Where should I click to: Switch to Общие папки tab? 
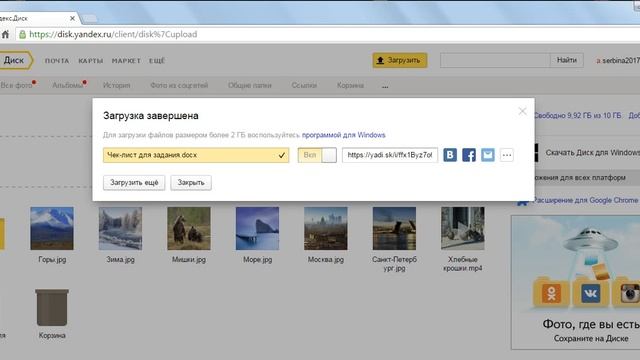pos(250,85)
